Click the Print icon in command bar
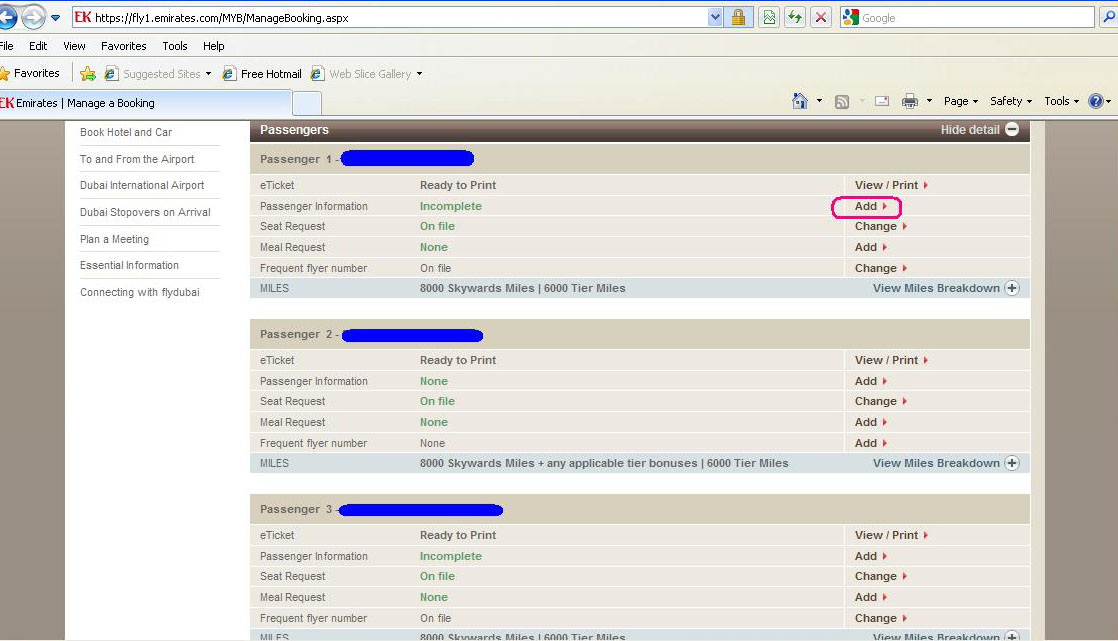The width and height of the screenshot is (1118, 641). (x=910, y=101)
